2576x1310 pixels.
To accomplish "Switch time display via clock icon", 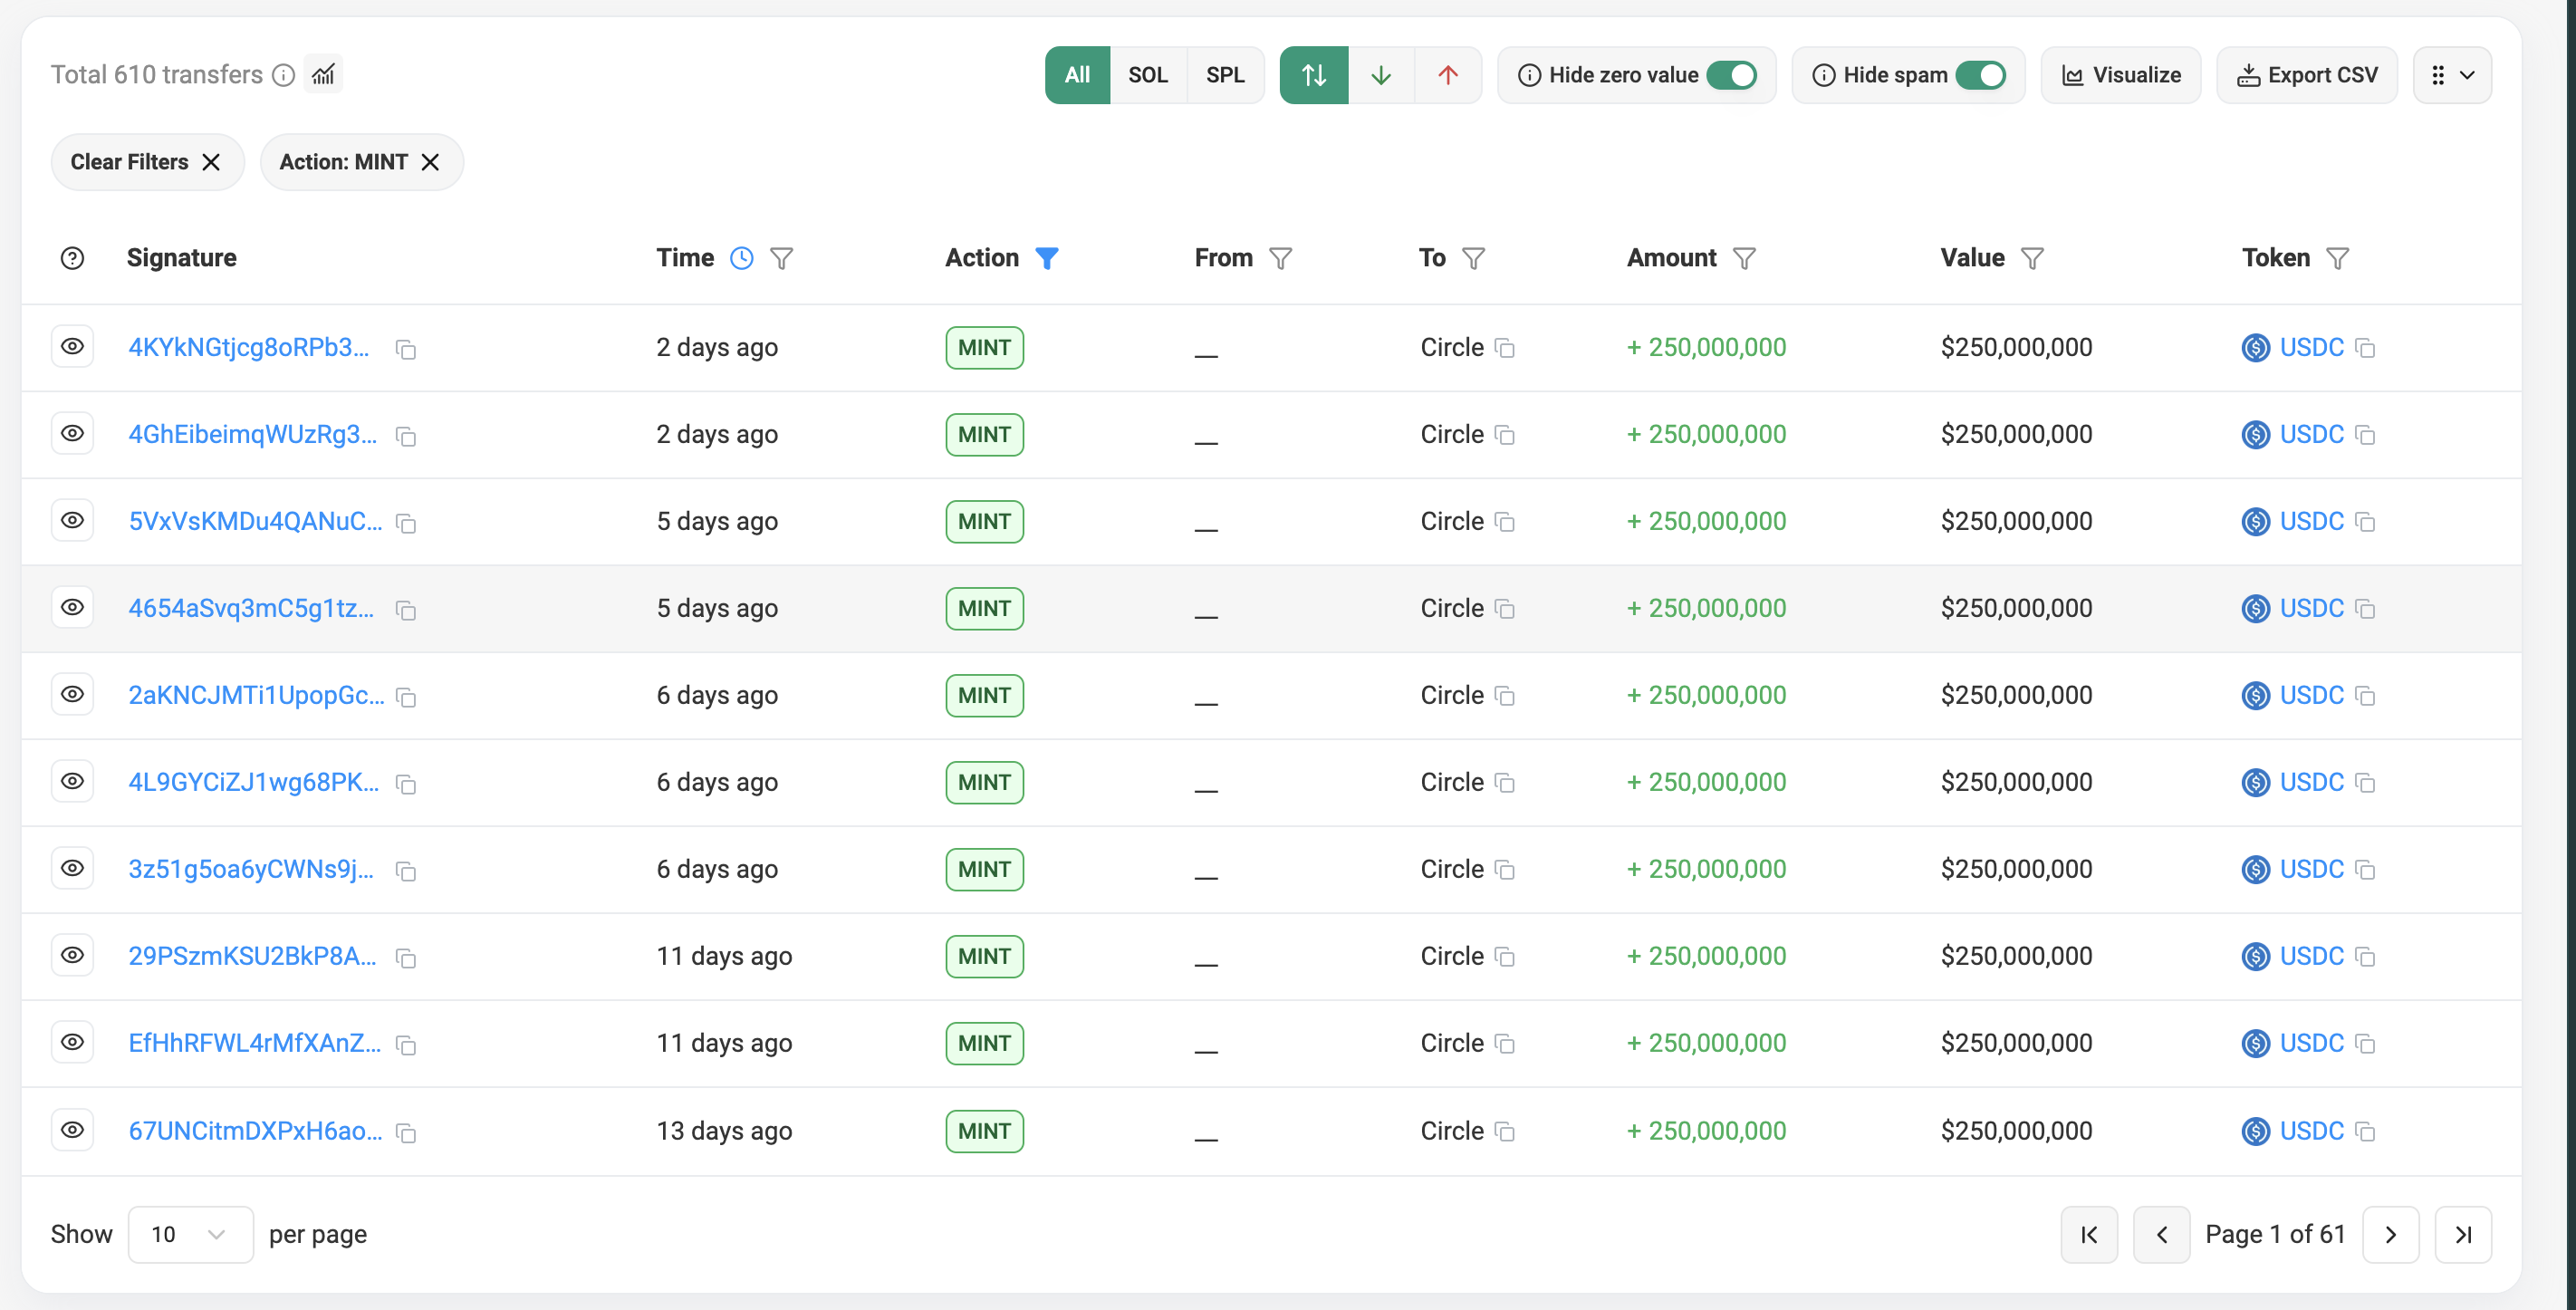I will click(741, 259).
